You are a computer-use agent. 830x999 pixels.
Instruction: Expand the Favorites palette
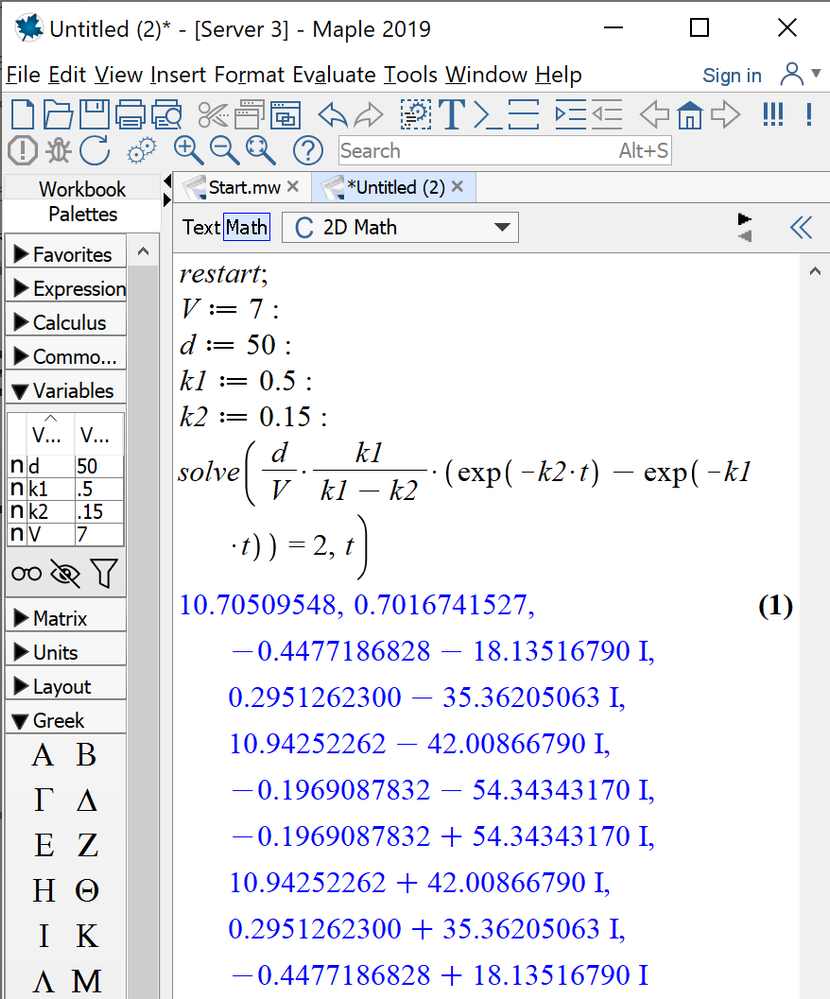click(x=66, y=254)
